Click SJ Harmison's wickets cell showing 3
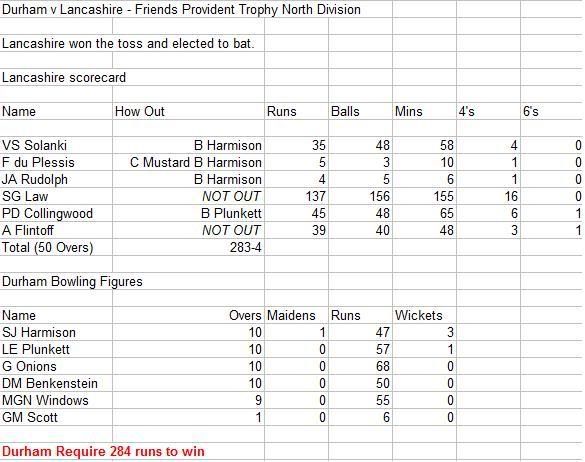 424,332
